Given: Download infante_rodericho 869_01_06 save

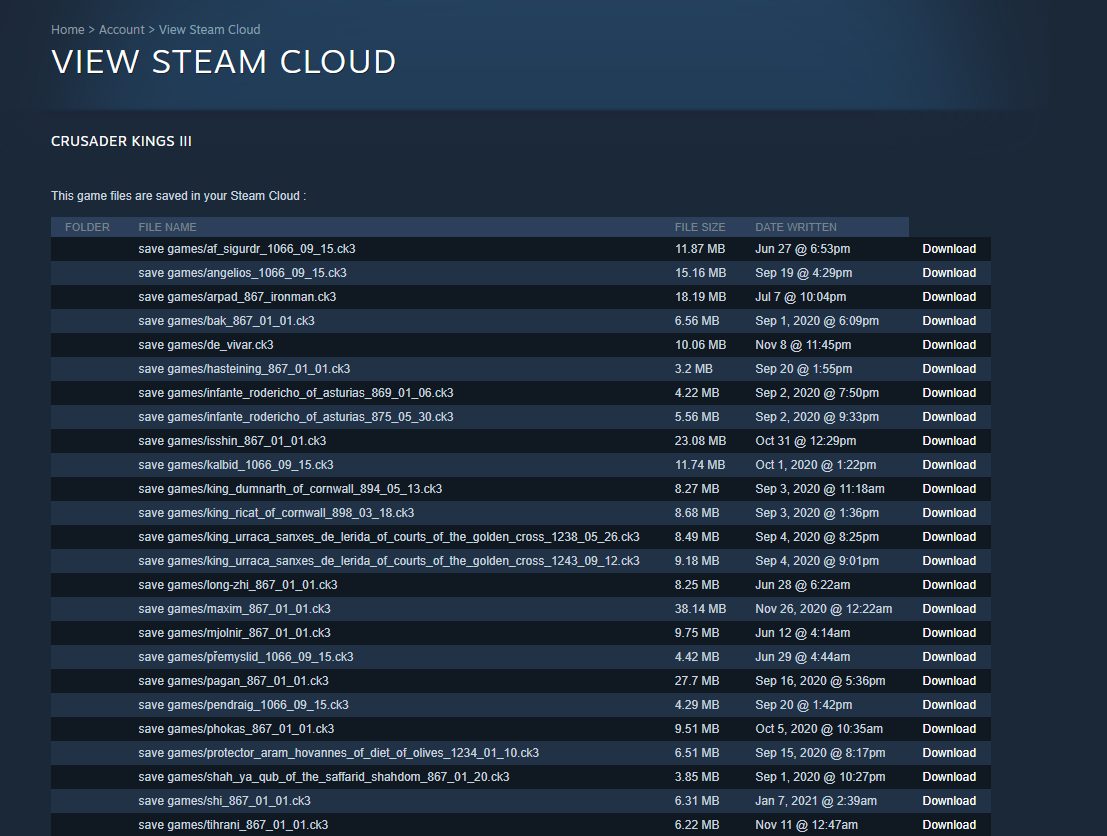Looking at the screenshot, I should 949,393.
